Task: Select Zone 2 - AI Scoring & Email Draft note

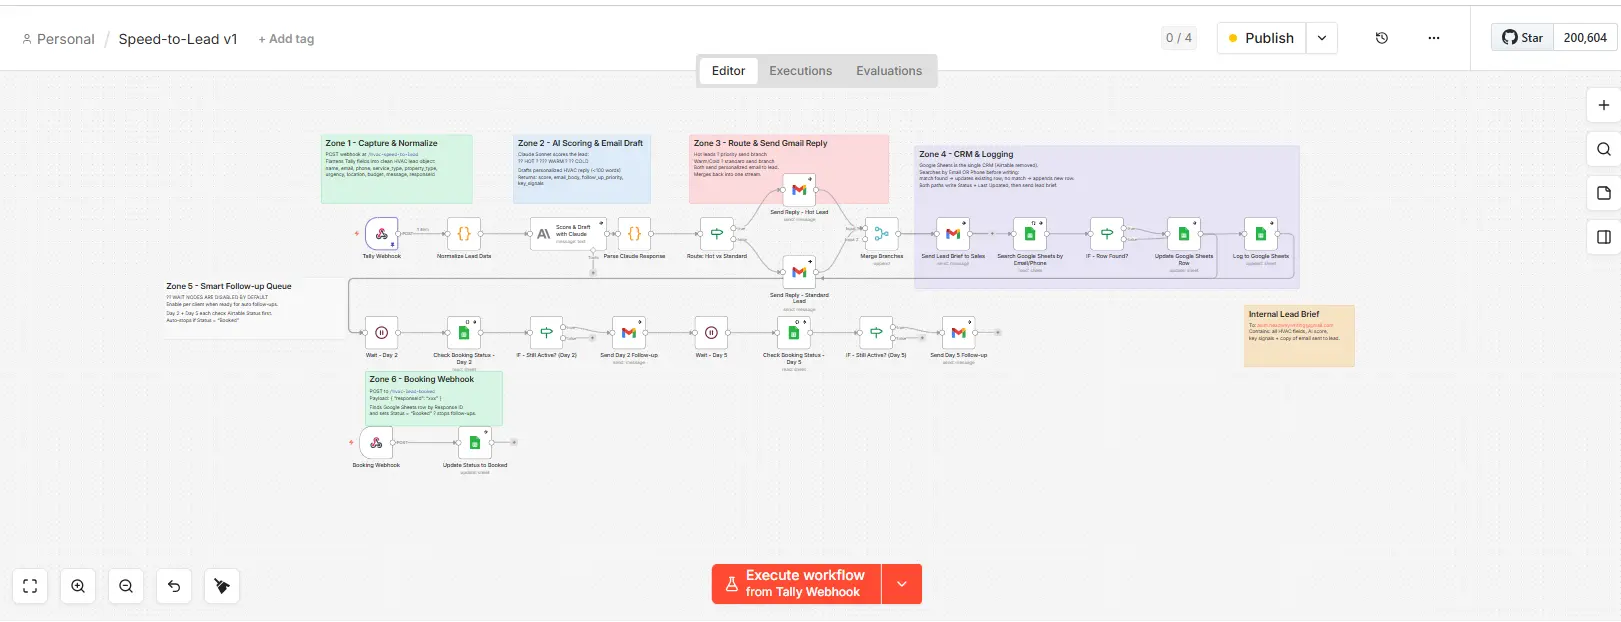Action: 582,169
